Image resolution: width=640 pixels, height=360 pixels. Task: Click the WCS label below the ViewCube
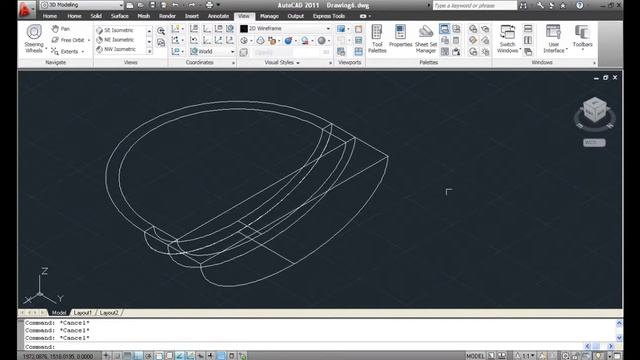point(594,143)
